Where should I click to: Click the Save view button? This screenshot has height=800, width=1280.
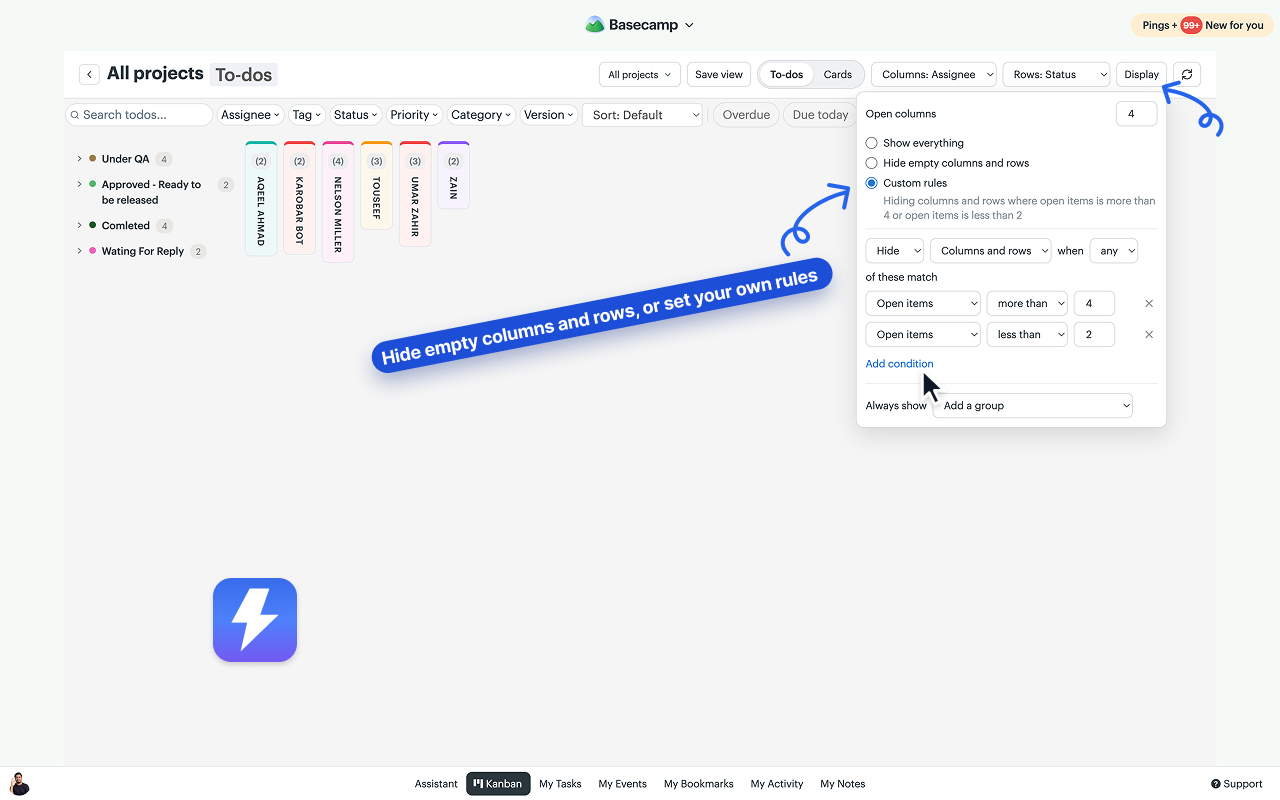[719, 74]
